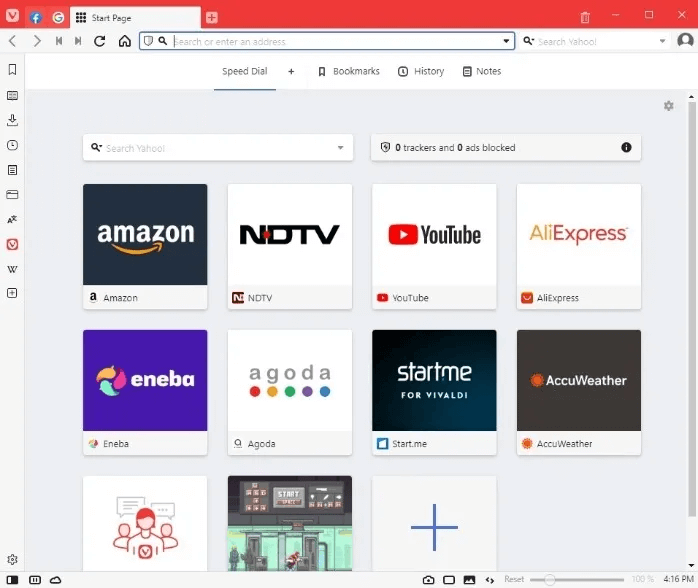
Task: Add a new web panel
Action: [12, 293]
